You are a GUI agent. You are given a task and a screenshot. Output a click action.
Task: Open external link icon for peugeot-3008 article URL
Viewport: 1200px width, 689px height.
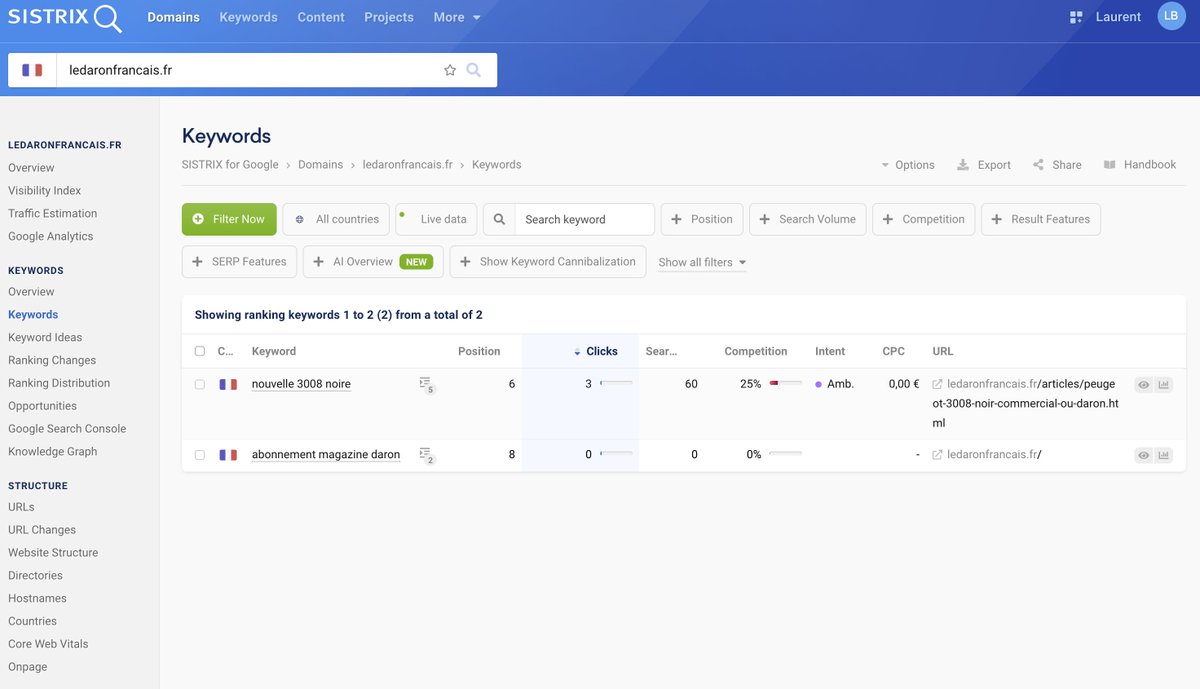point(937,384)
